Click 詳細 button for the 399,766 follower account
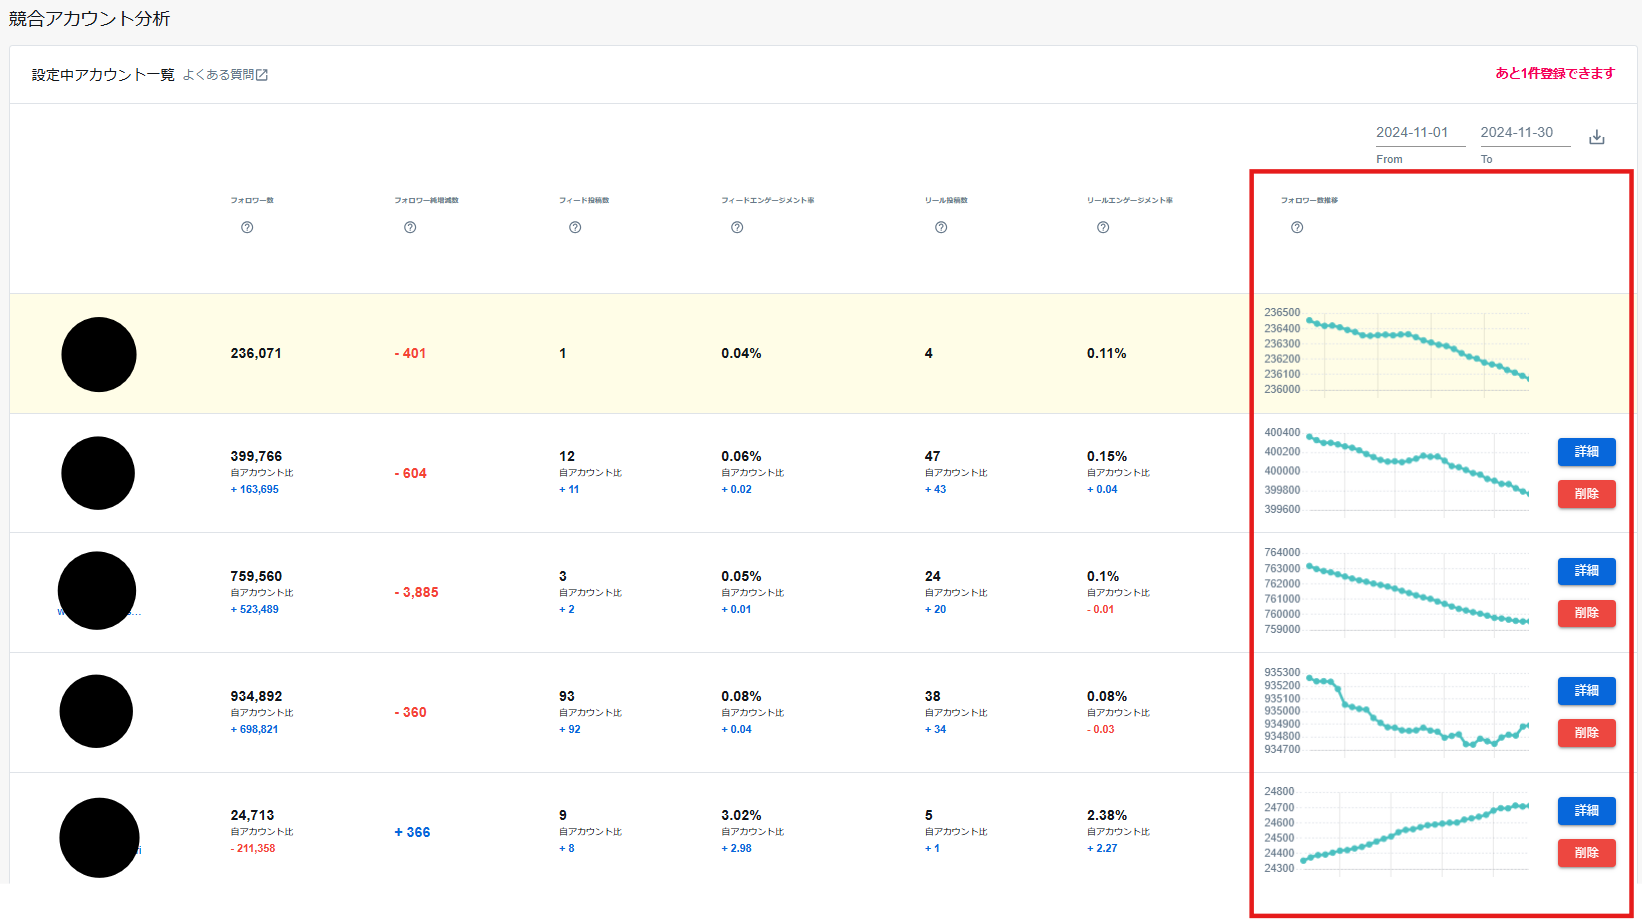Viewport: 1642px width, 919px height. pyautogui.click(x=1586, y=452)
